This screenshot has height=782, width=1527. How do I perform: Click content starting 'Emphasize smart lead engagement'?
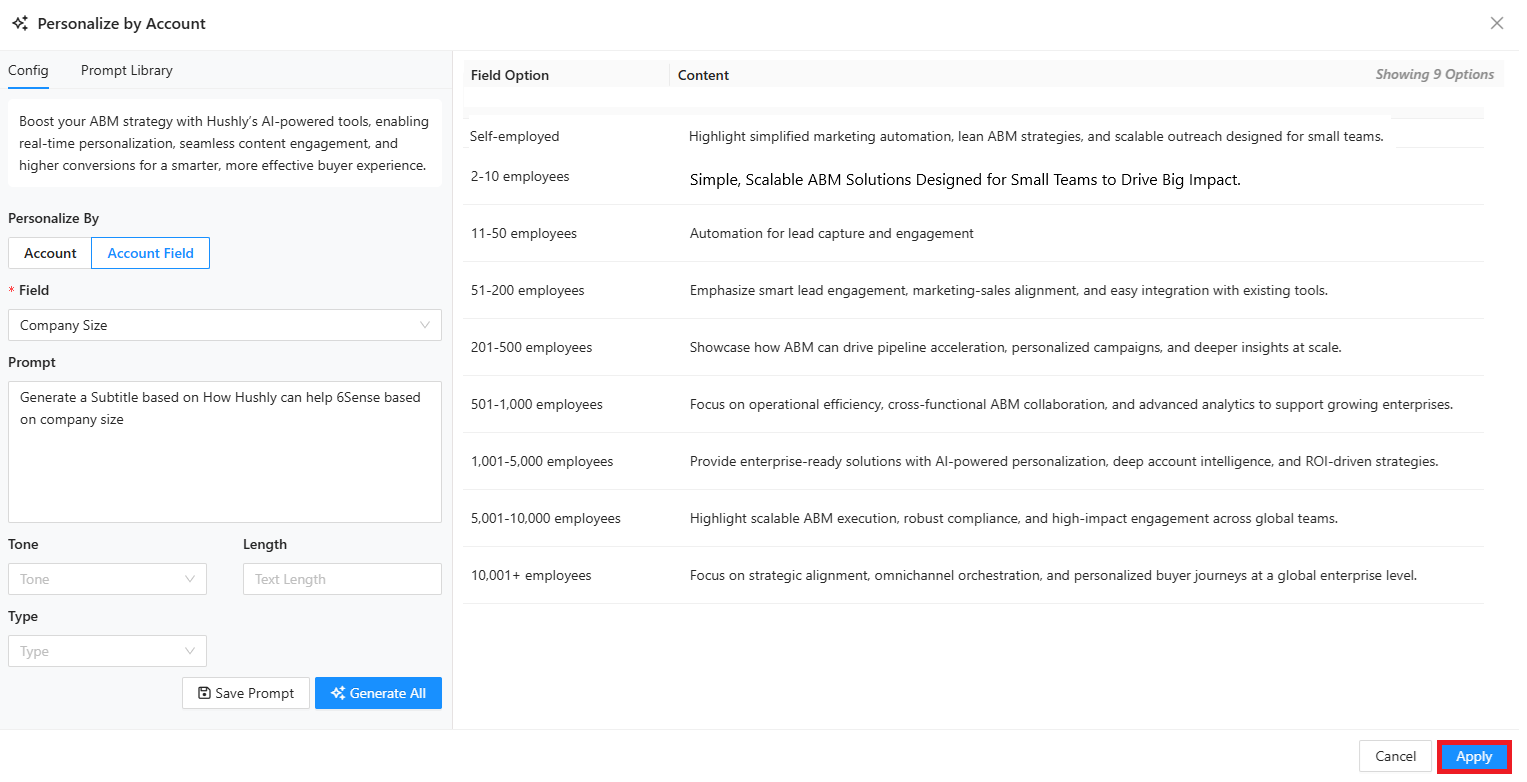[1009, 290]
